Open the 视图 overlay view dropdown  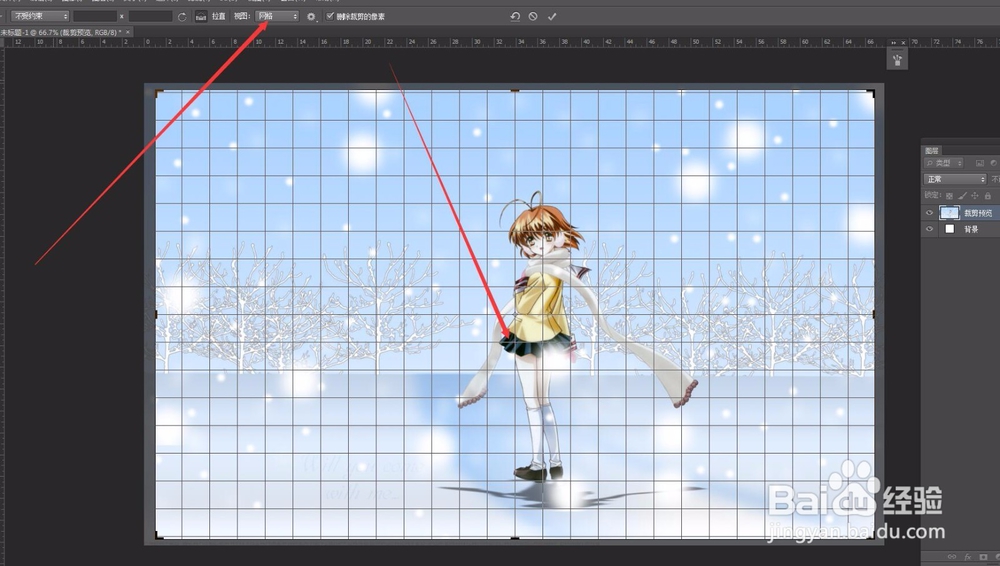click(x=277, y=16)
